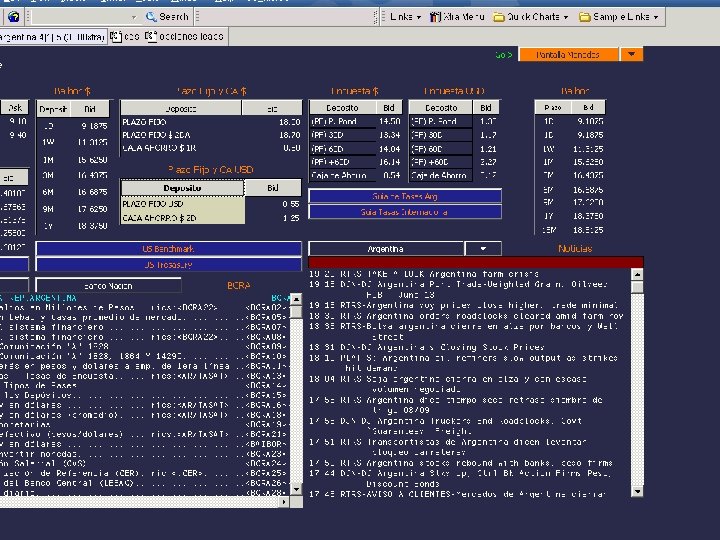Click the Deposit header in the Baibor $ table

(x=53, y=109)
